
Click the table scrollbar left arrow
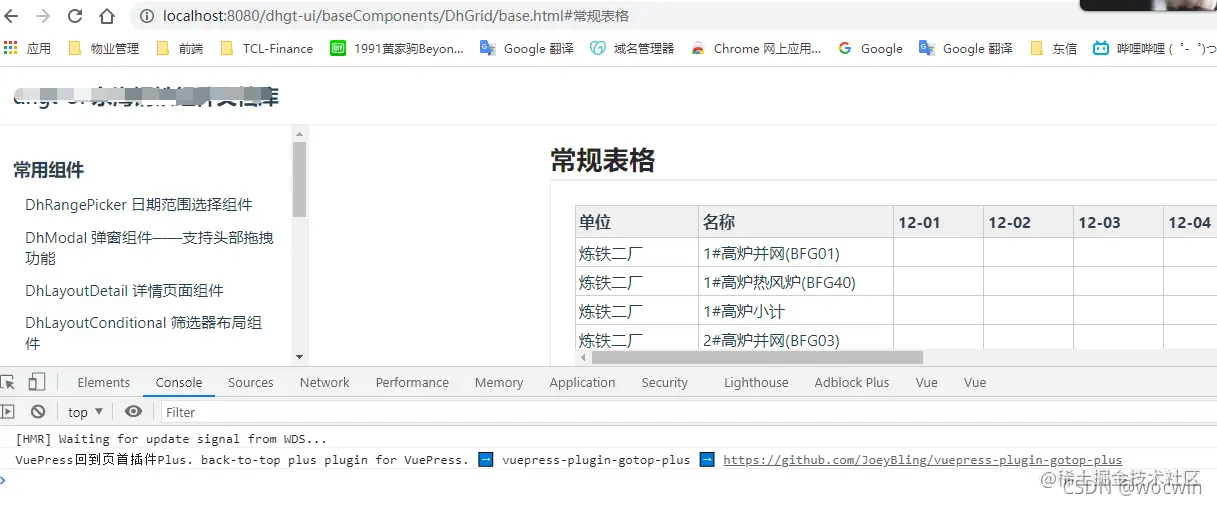pos(583,357)
